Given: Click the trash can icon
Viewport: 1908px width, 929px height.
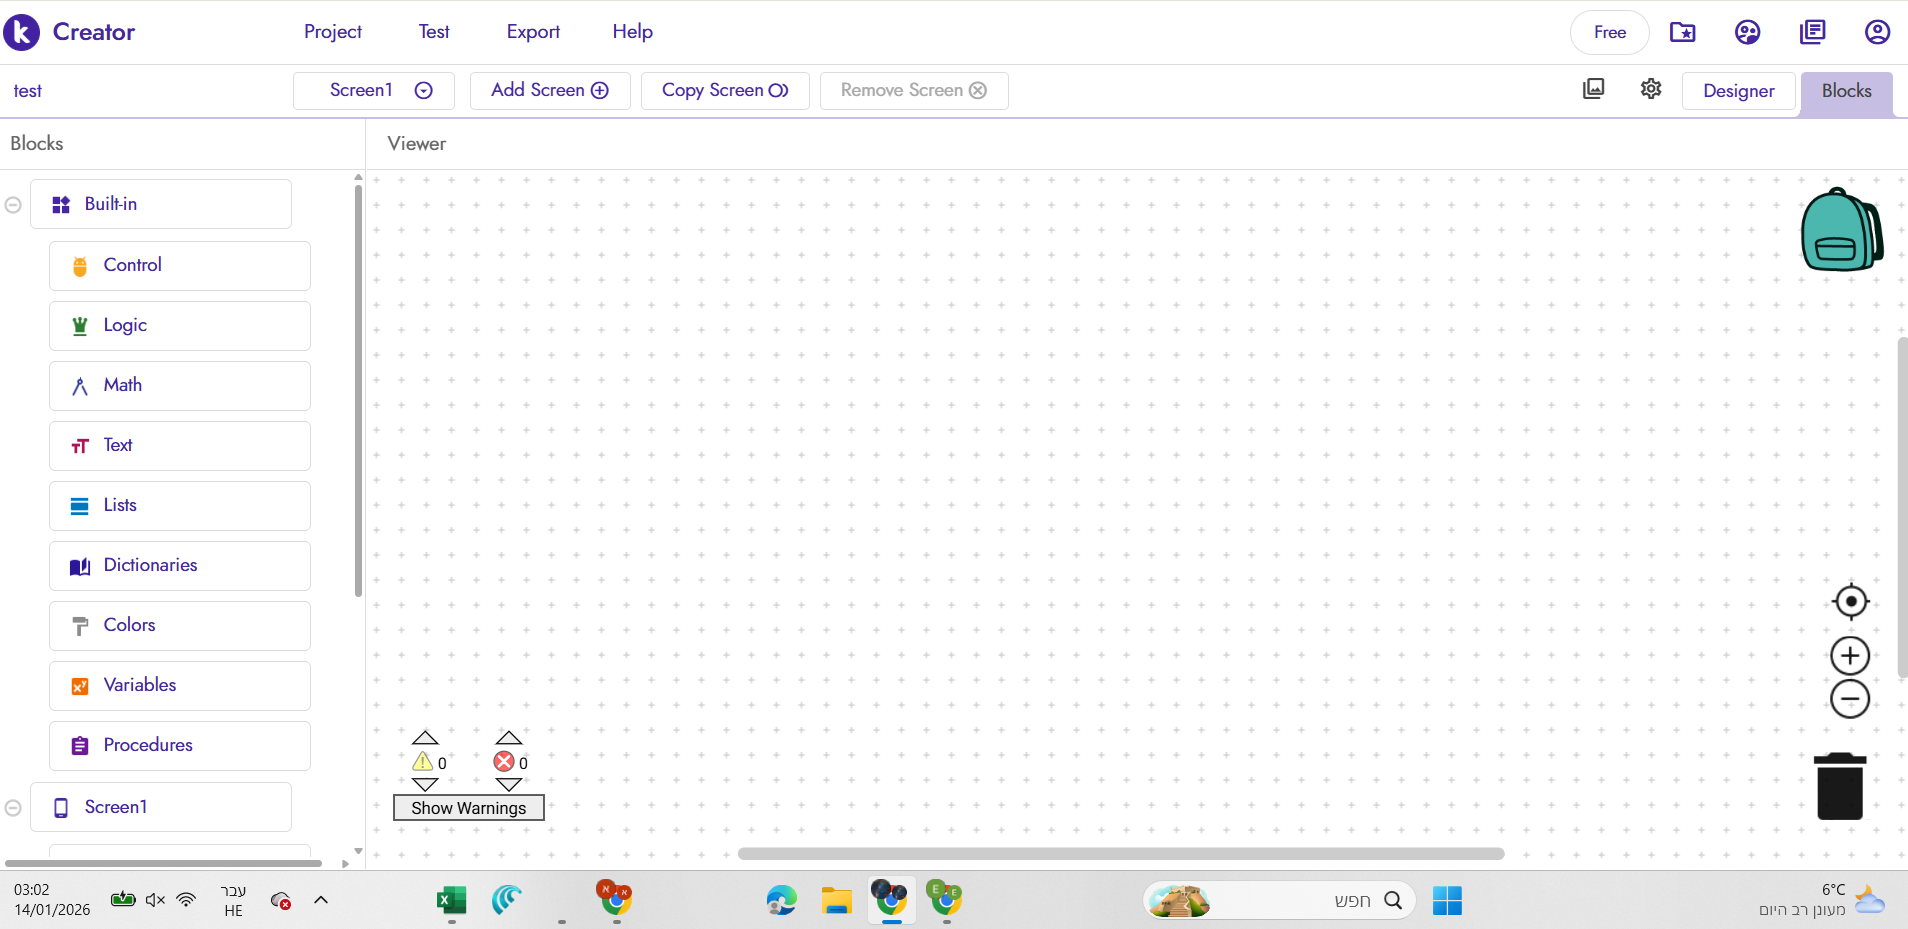Looking at the screenshot, I should click(1839, 787).
